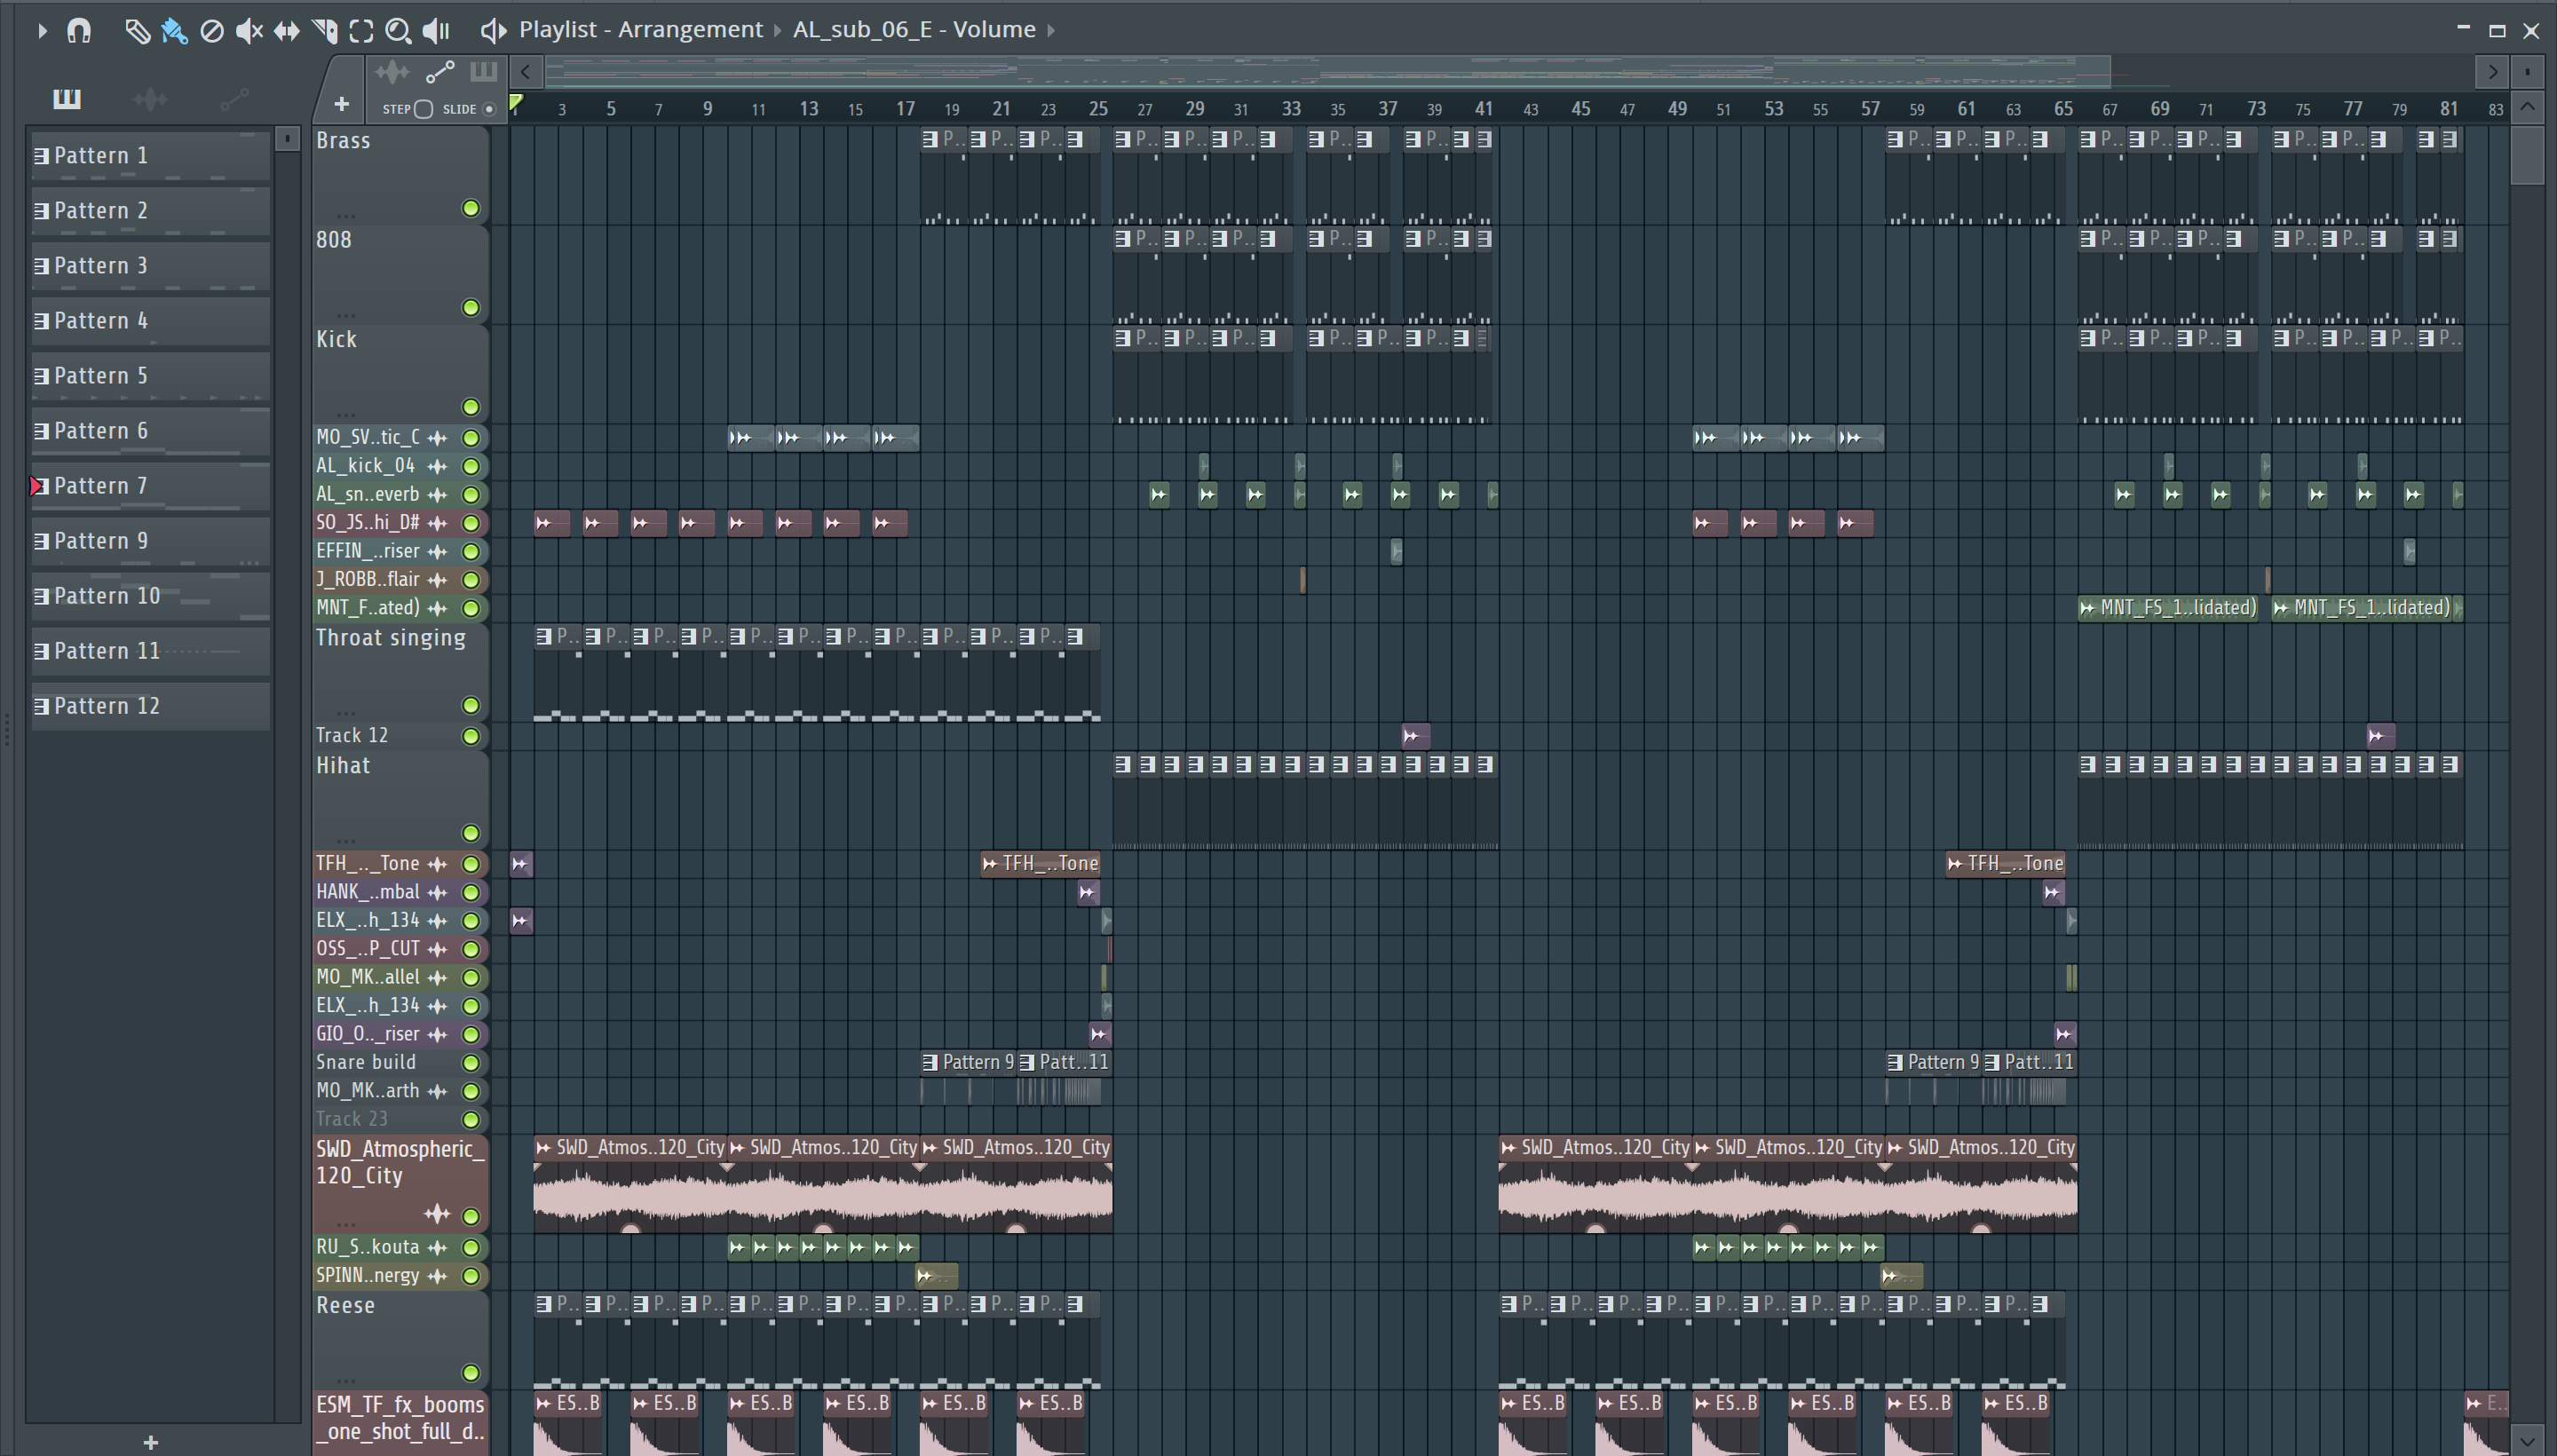Open Pattern 7 menu icon in picker
The height and width of the screenshot is (1456, 2557).
pyautogui.click(x=42, y=486)
